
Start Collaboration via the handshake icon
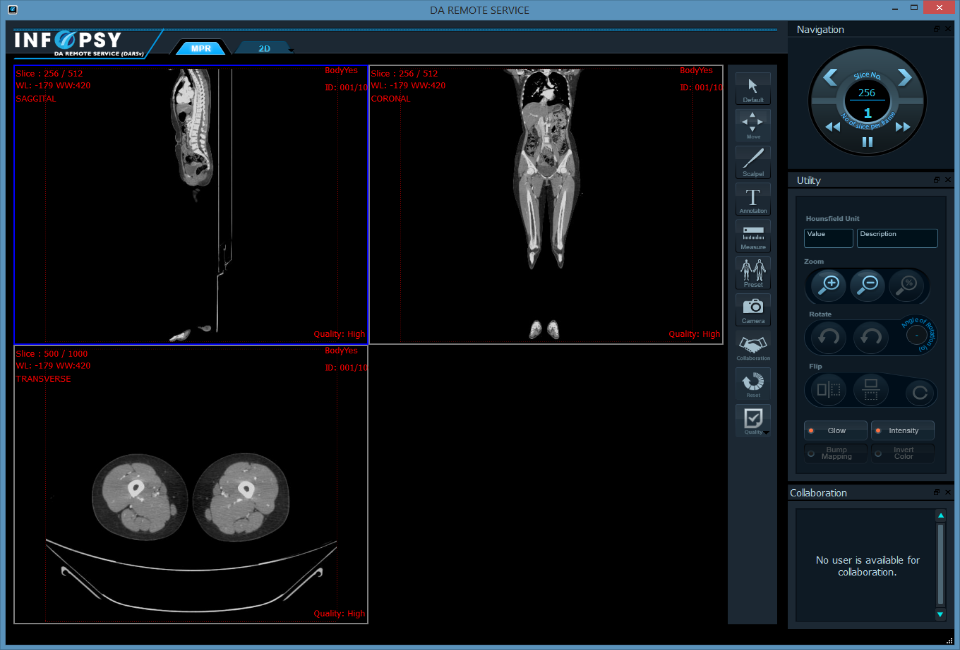(753, 346)
